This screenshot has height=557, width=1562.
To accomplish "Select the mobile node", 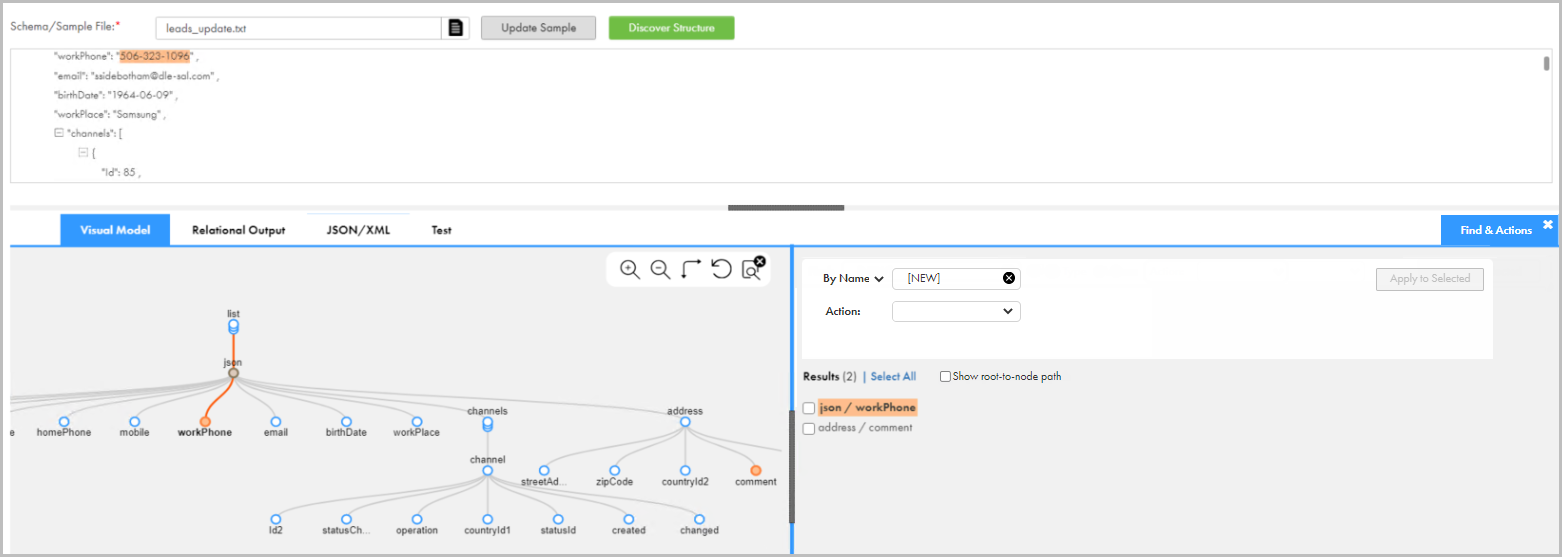I will (134, 422).
